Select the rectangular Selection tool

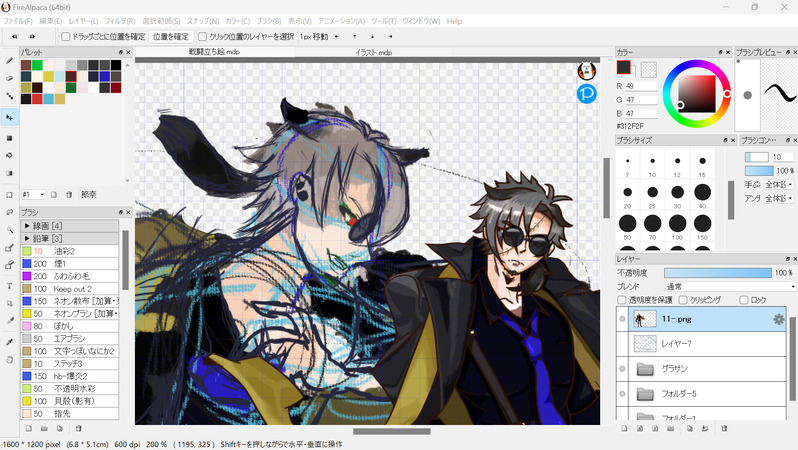[x=9, y=195]
